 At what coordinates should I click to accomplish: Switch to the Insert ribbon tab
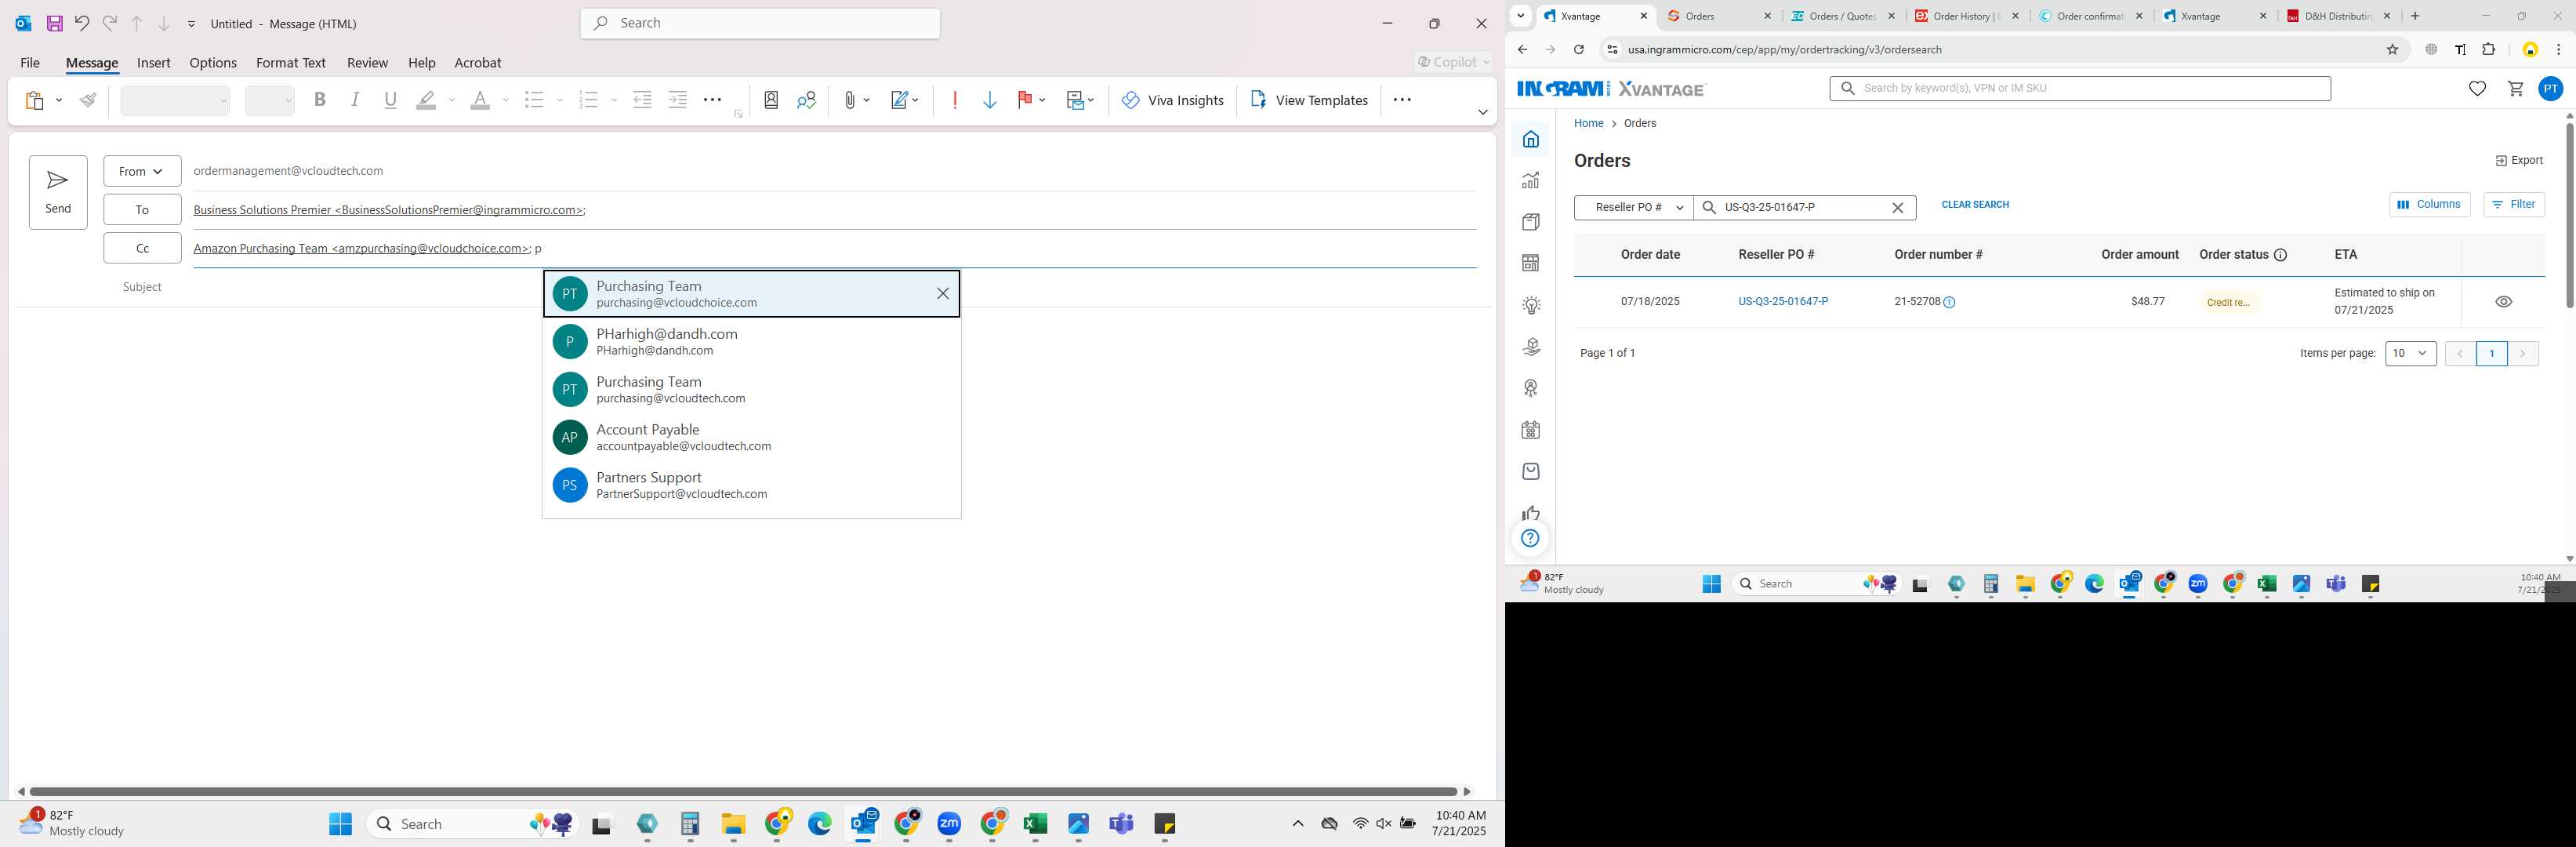click(x=154, y=62)
